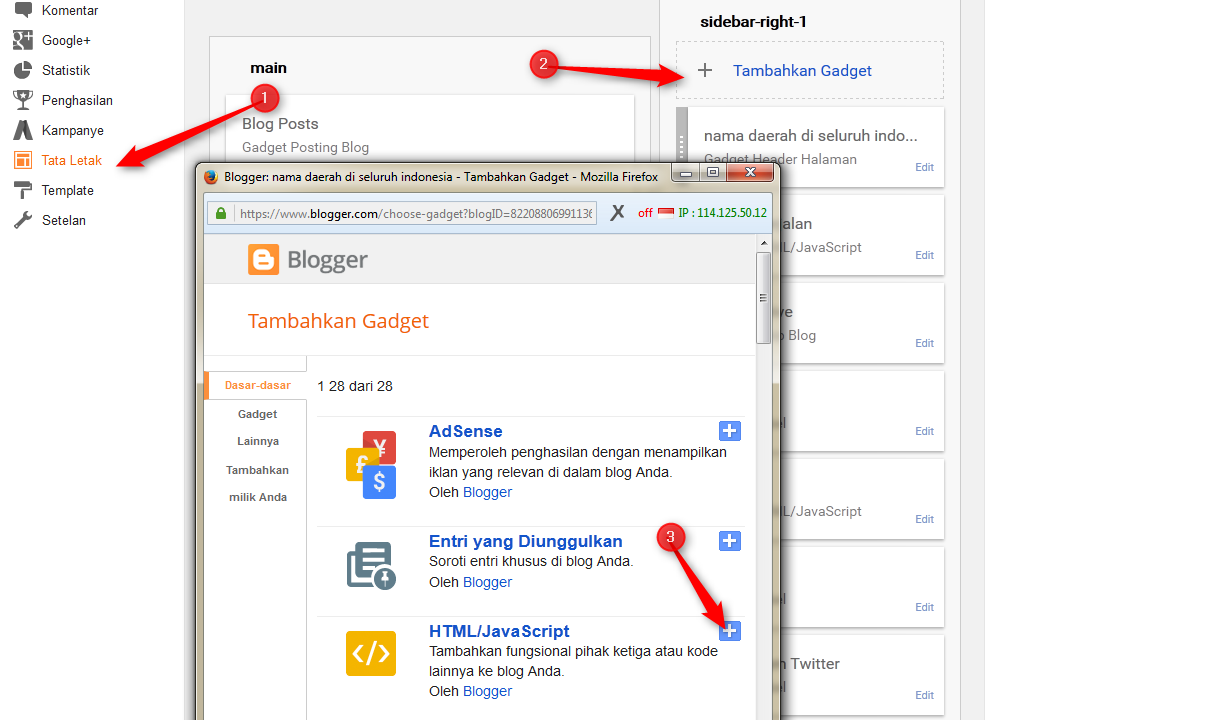Click the Entri yang Diunggulkan pinned-post icon

tap(371, 566)
